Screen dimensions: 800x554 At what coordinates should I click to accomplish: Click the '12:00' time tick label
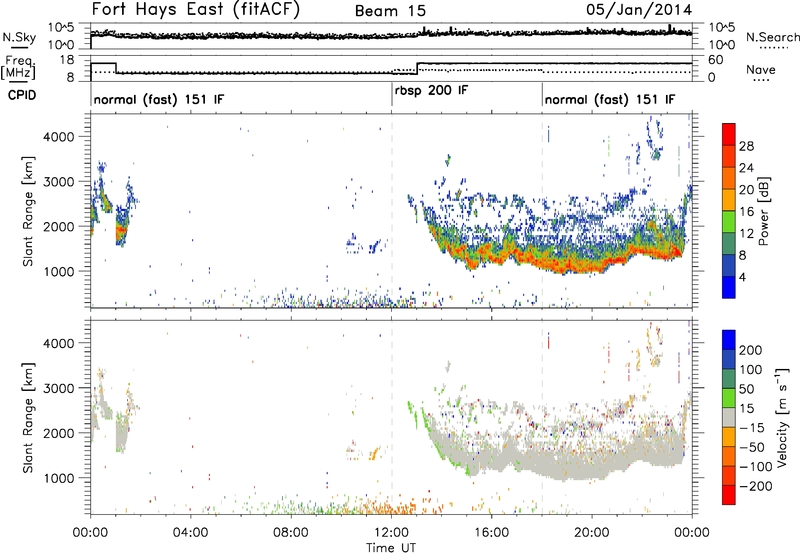click(x=391, y=533)
